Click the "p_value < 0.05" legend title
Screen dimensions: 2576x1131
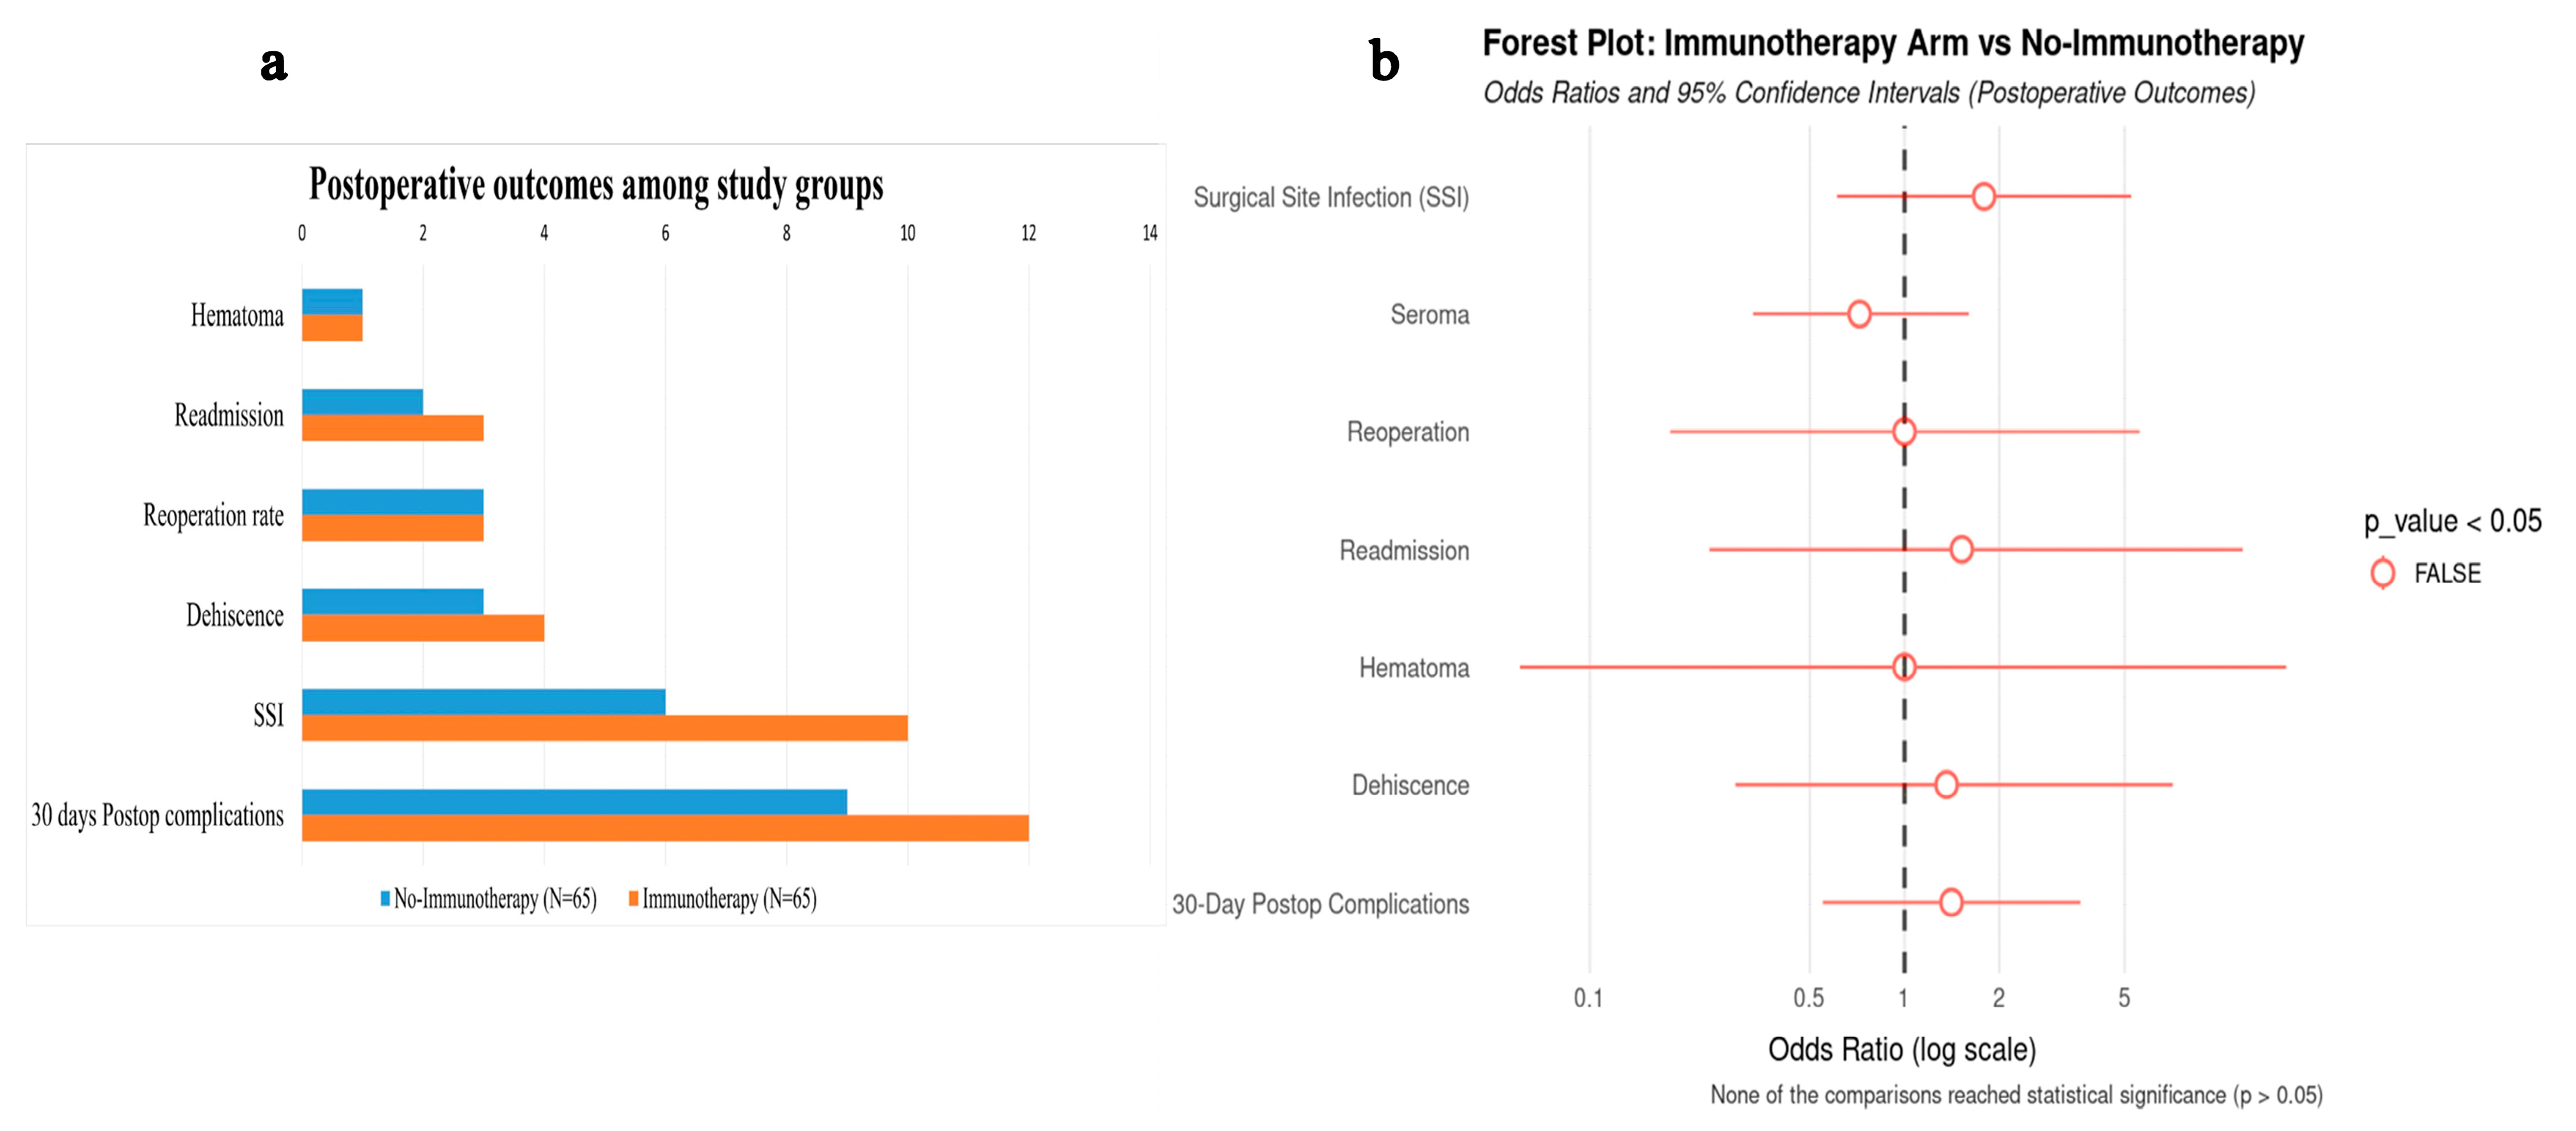pyautogui.click(x=2451, y=521)
